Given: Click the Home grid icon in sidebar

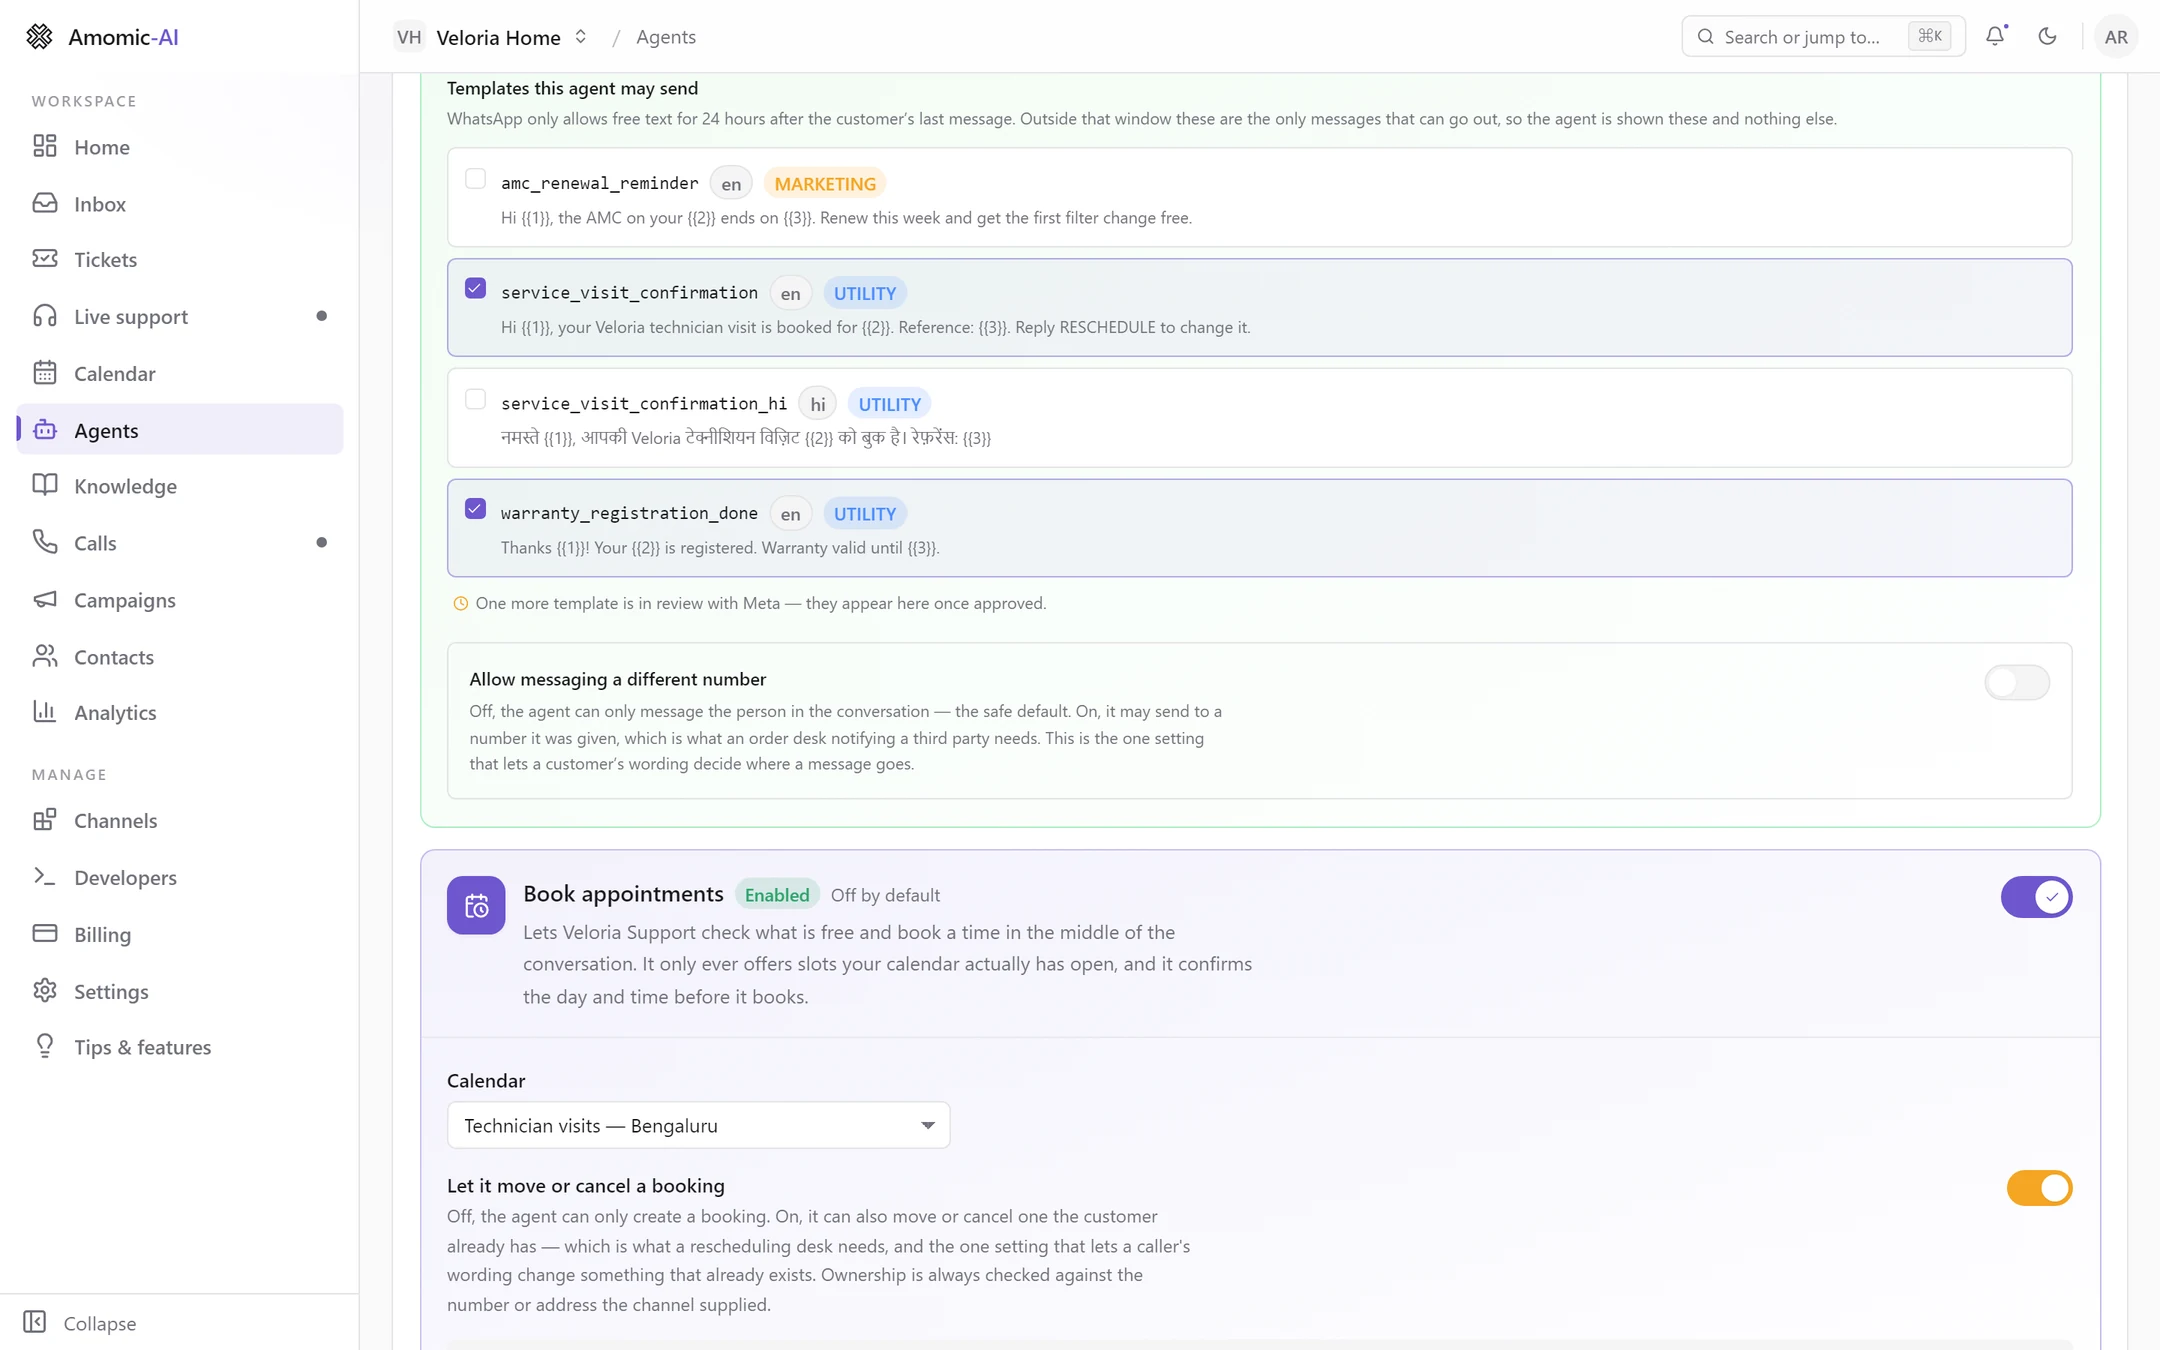Looking at the screenshot, I should [45, 146].
